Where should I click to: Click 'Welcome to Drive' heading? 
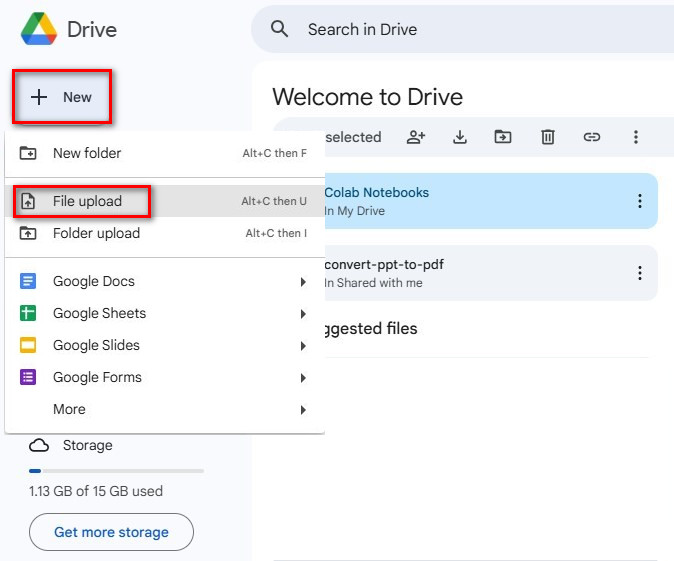(x=368, y=97)
